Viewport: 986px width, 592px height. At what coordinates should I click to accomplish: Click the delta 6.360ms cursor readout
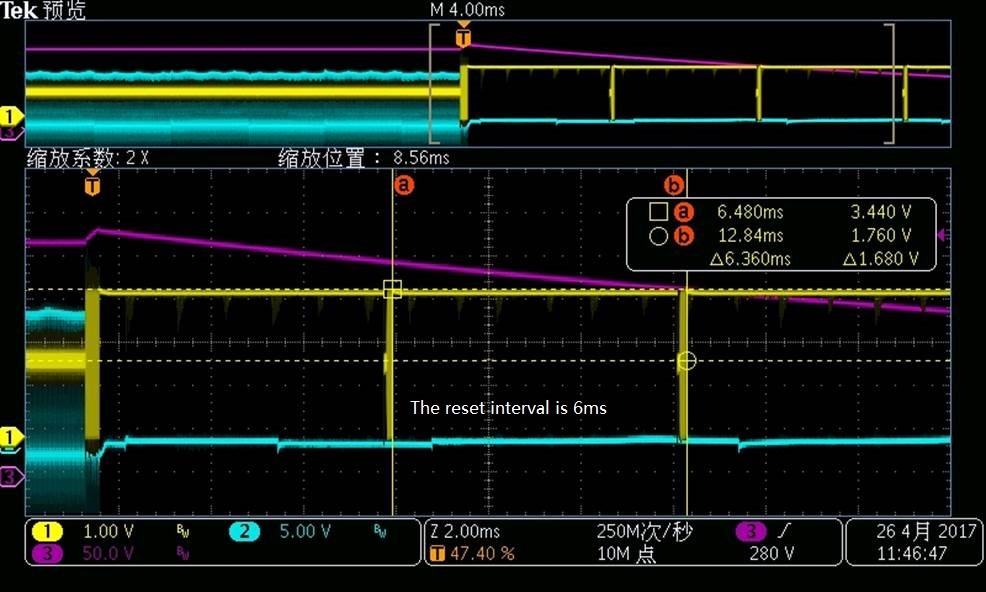pos(750,259)
